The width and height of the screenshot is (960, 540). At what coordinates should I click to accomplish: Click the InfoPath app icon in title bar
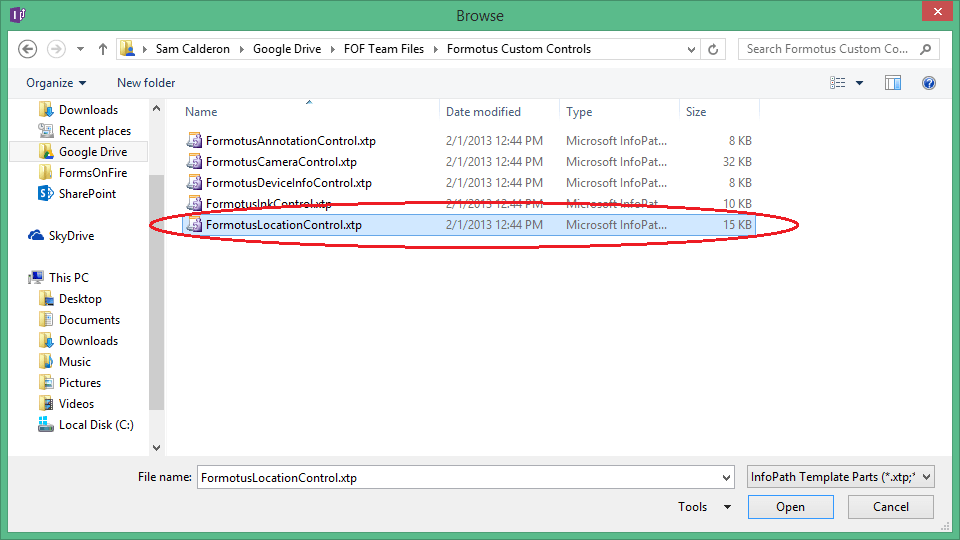point(18,14)
